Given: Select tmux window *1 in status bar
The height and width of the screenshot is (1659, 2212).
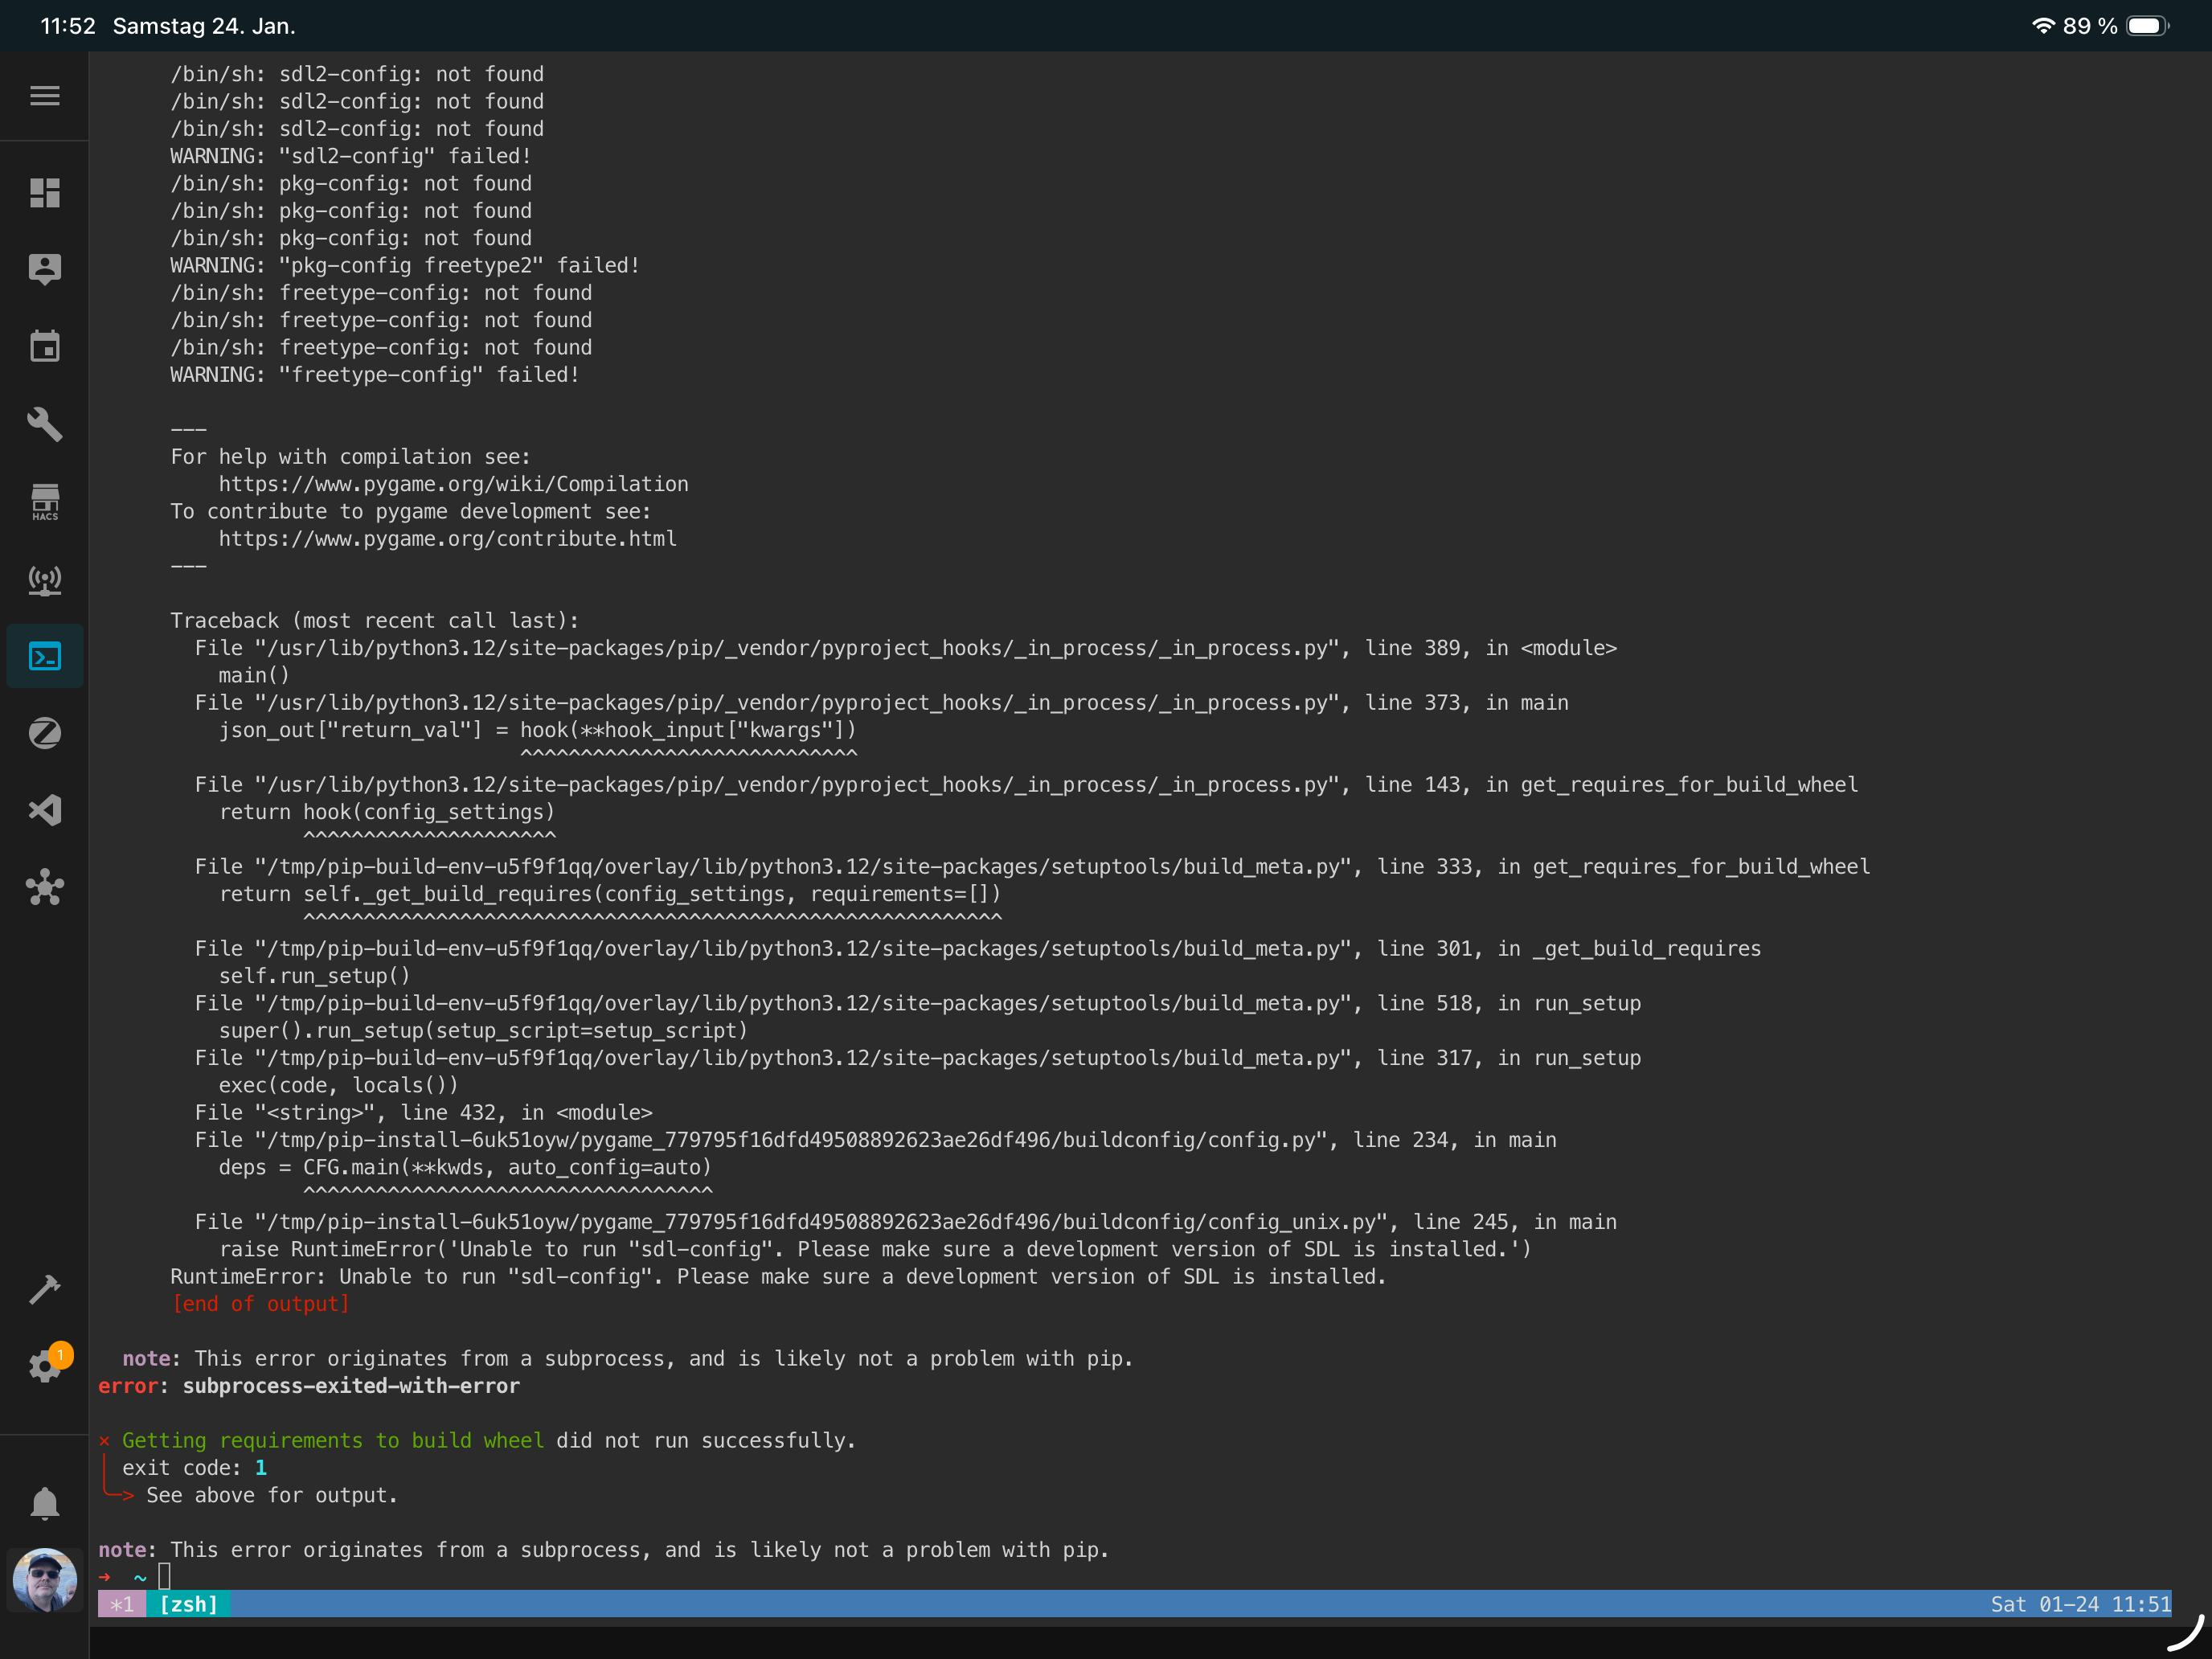Looking at the screenshot, I should click(x=122, y=1604).
